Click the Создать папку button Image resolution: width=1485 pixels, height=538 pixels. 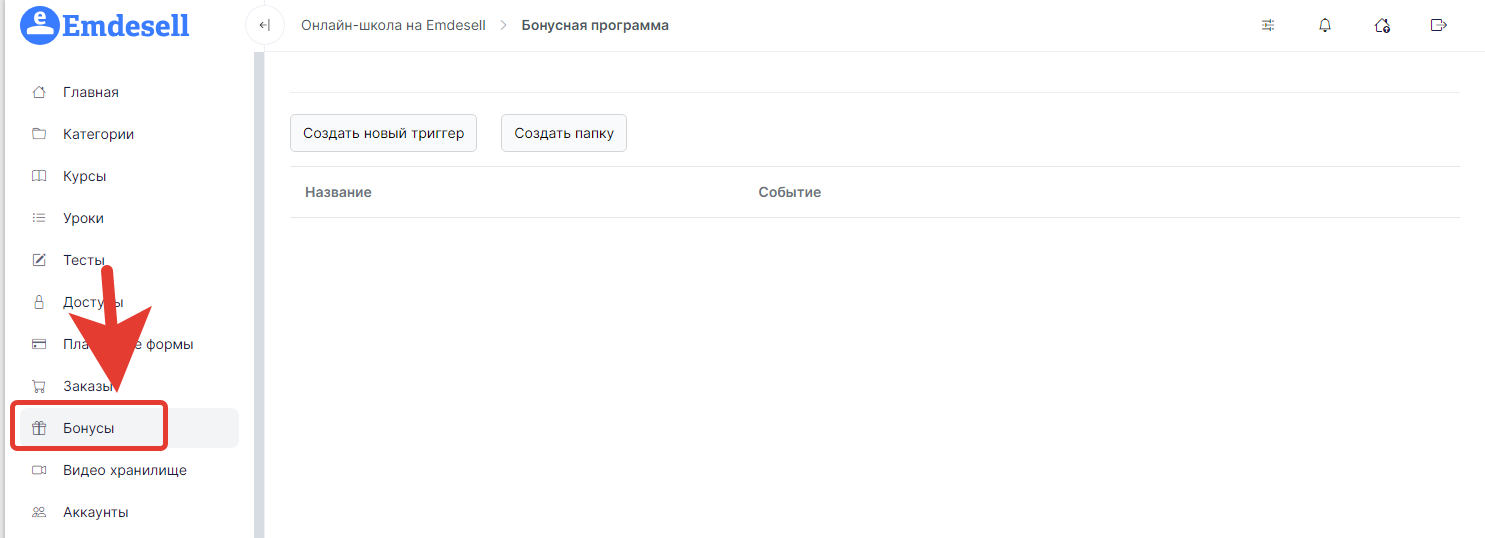pyautogui.click(x=564, y=133)
